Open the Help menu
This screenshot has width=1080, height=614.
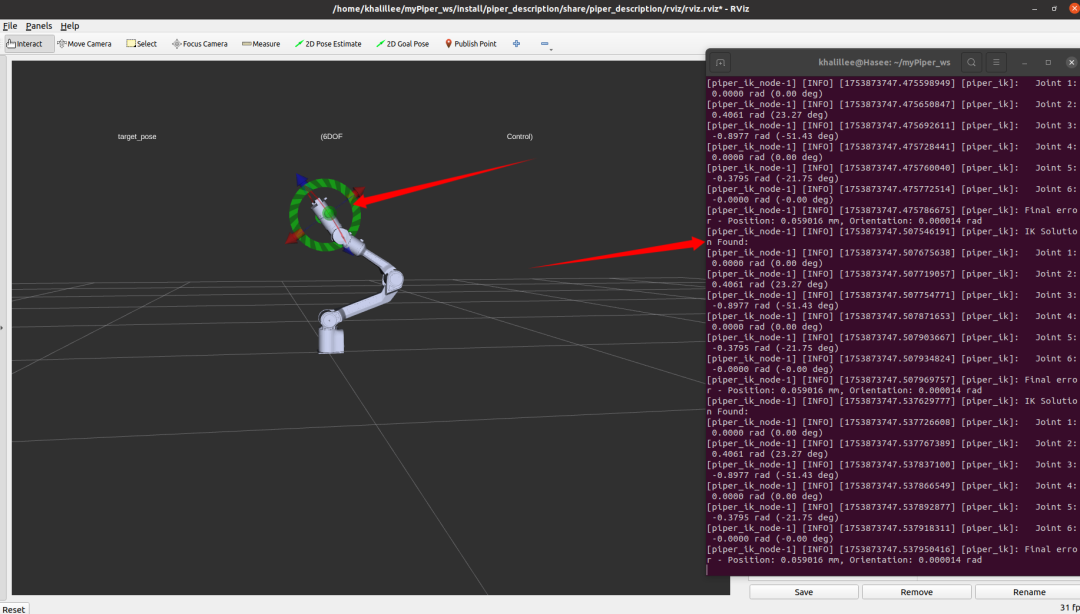pos(70,26)
